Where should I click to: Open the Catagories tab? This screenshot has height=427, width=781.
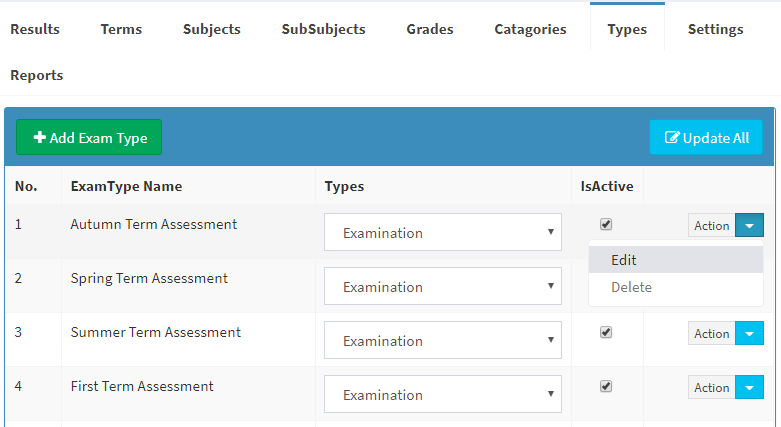click(x=530, y=29)
